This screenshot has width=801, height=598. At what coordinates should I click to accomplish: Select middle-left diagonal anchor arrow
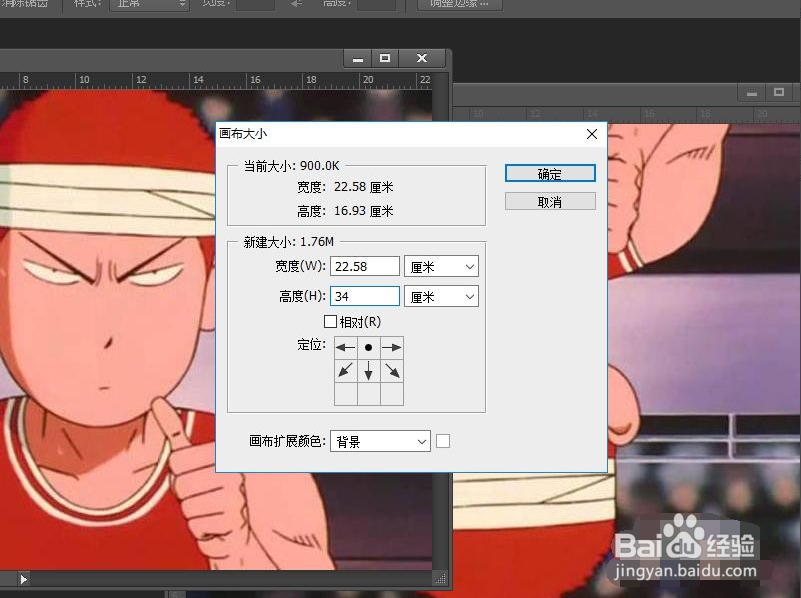pyautogui.click(x=346, y=371)
